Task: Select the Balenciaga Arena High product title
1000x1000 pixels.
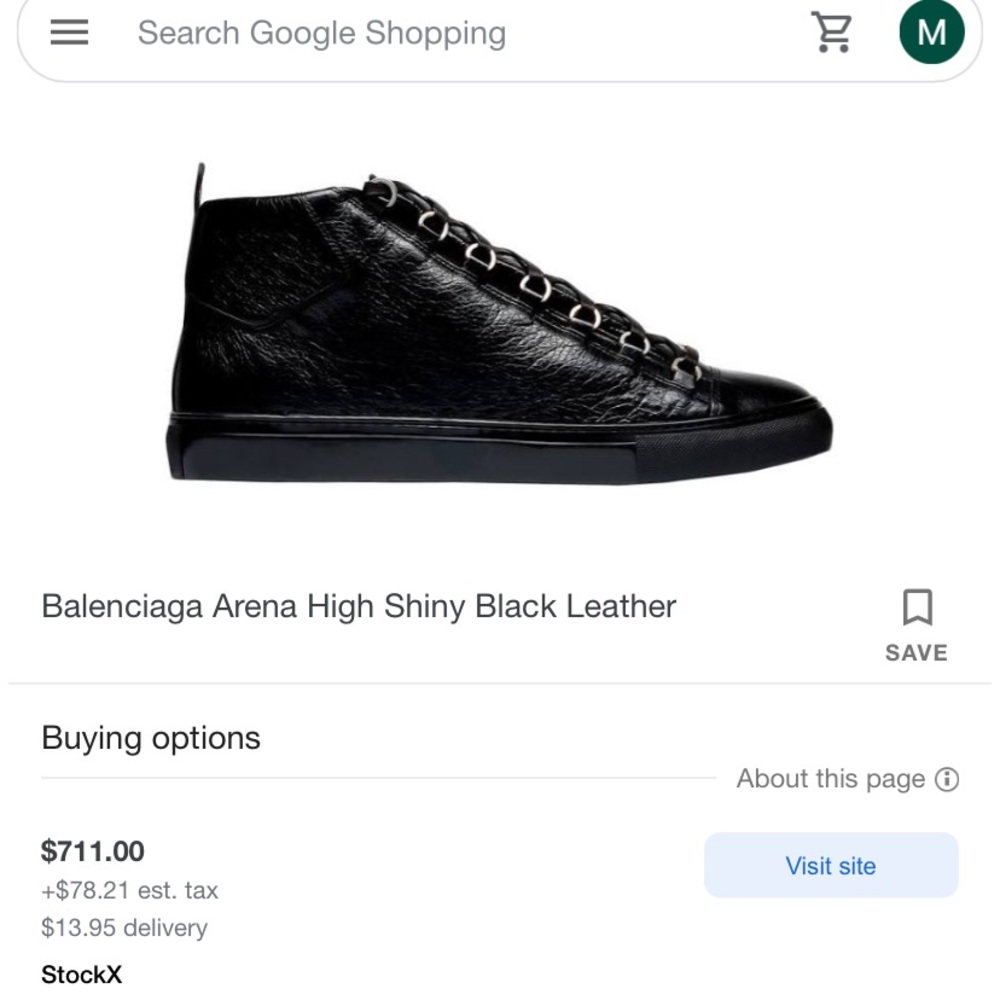Action: 358,606
